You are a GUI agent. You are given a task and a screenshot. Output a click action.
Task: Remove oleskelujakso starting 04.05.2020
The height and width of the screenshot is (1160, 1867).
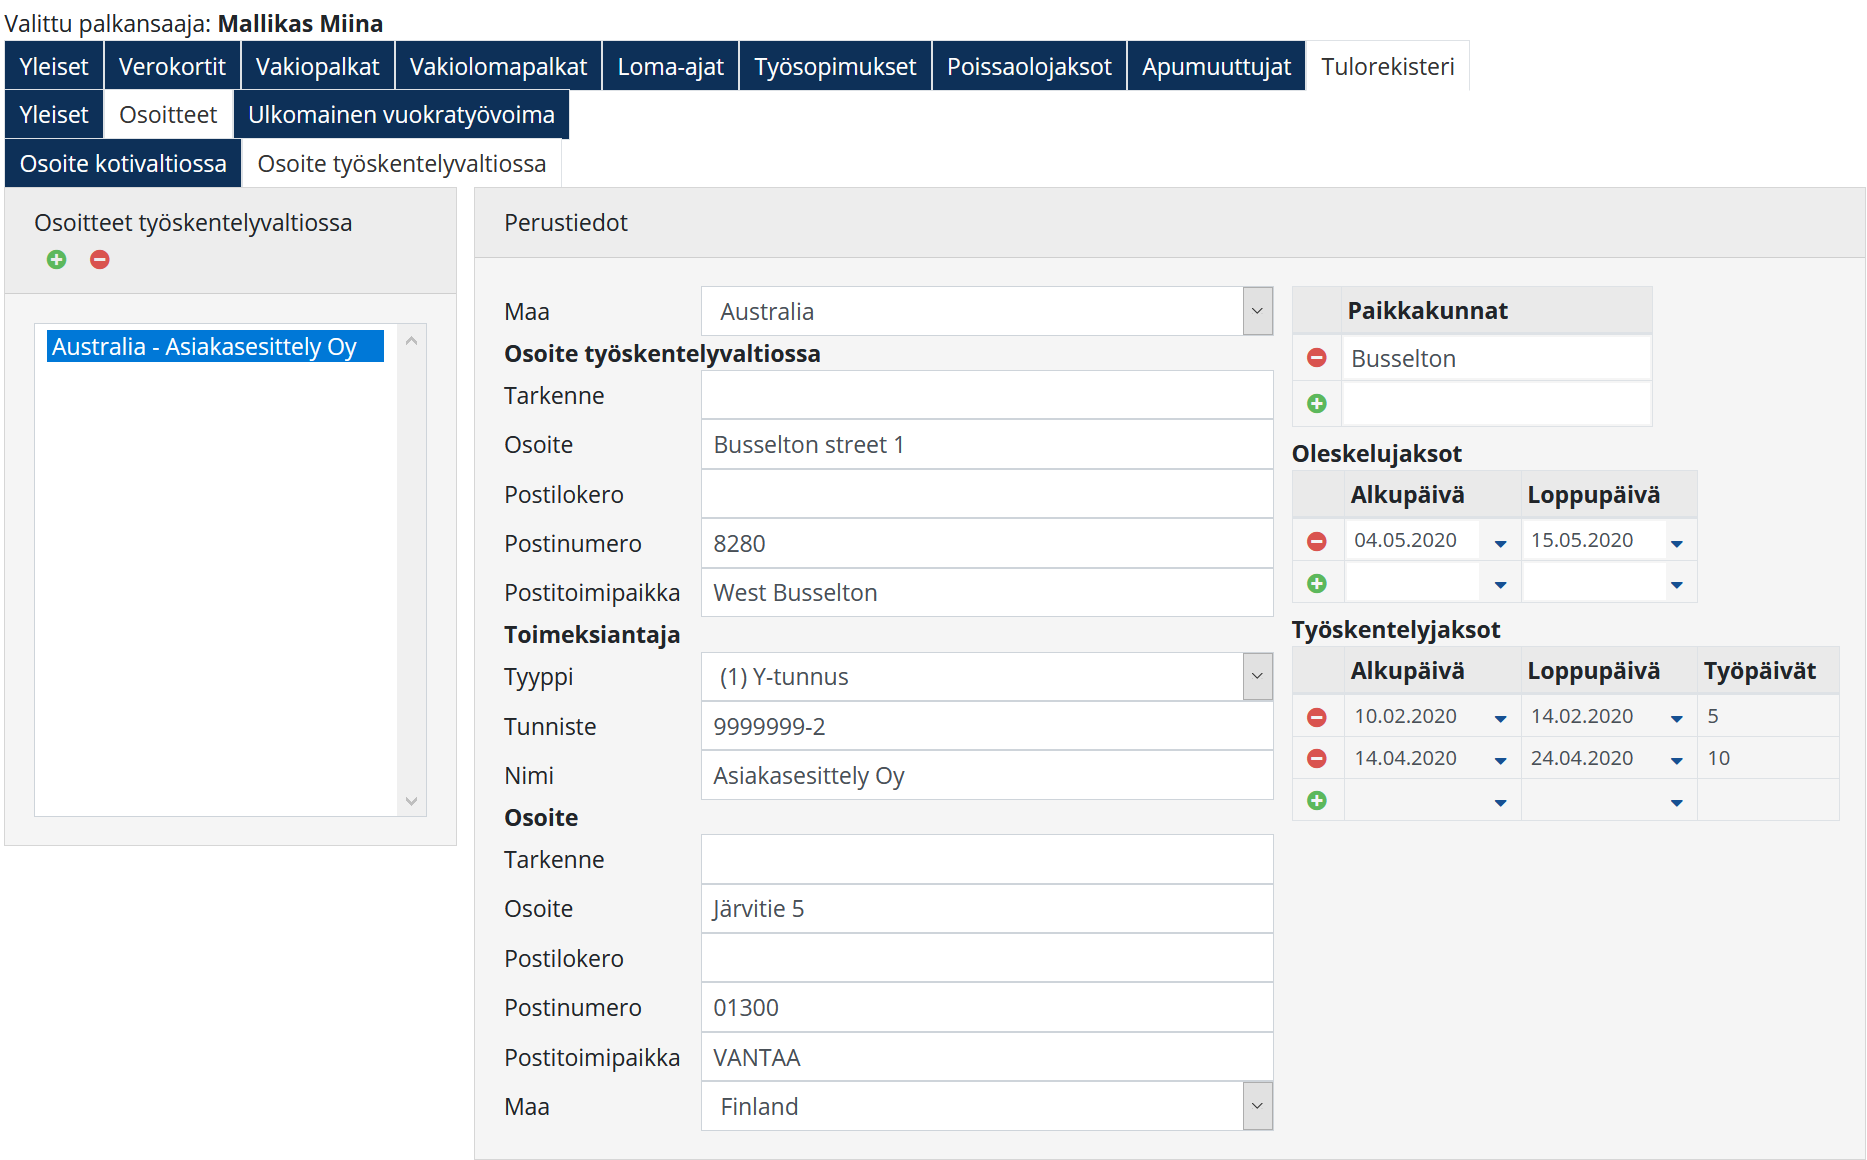pos(1317,541)
